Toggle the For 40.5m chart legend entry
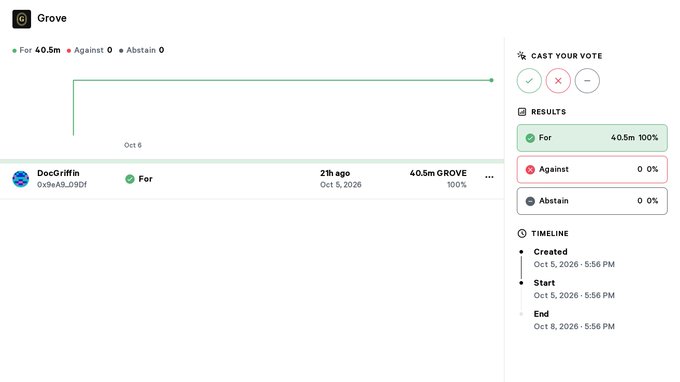The width and height of the screenshot is (680, 382). pos(36,50)
